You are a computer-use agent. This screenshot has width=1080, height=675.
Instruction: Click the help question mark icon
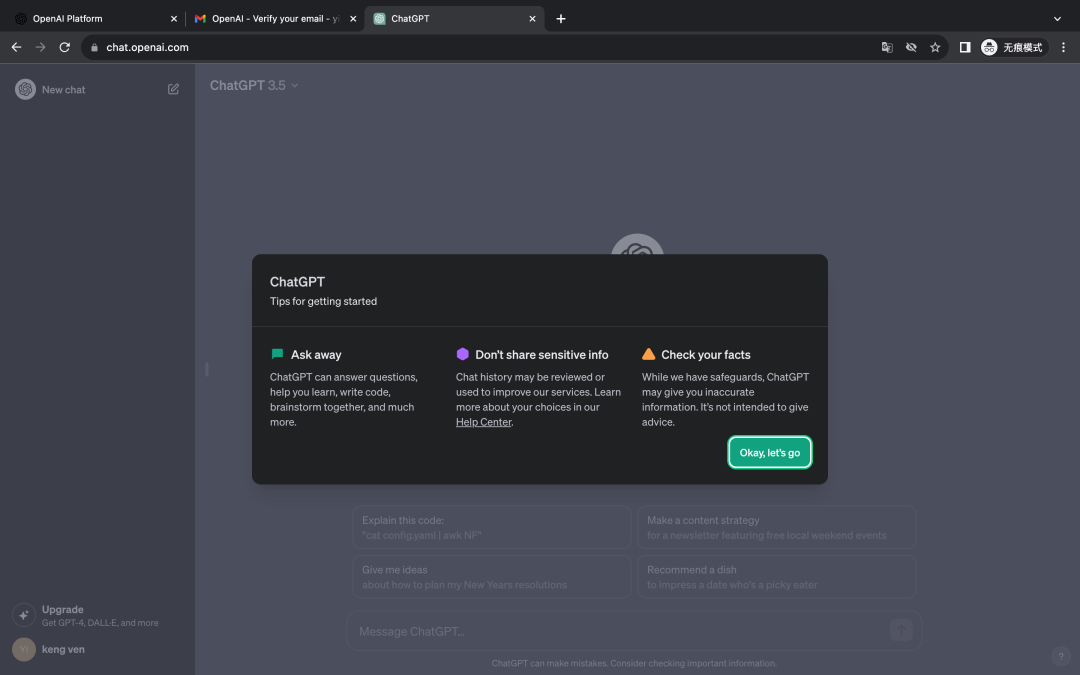click(x=1061, y=656)
